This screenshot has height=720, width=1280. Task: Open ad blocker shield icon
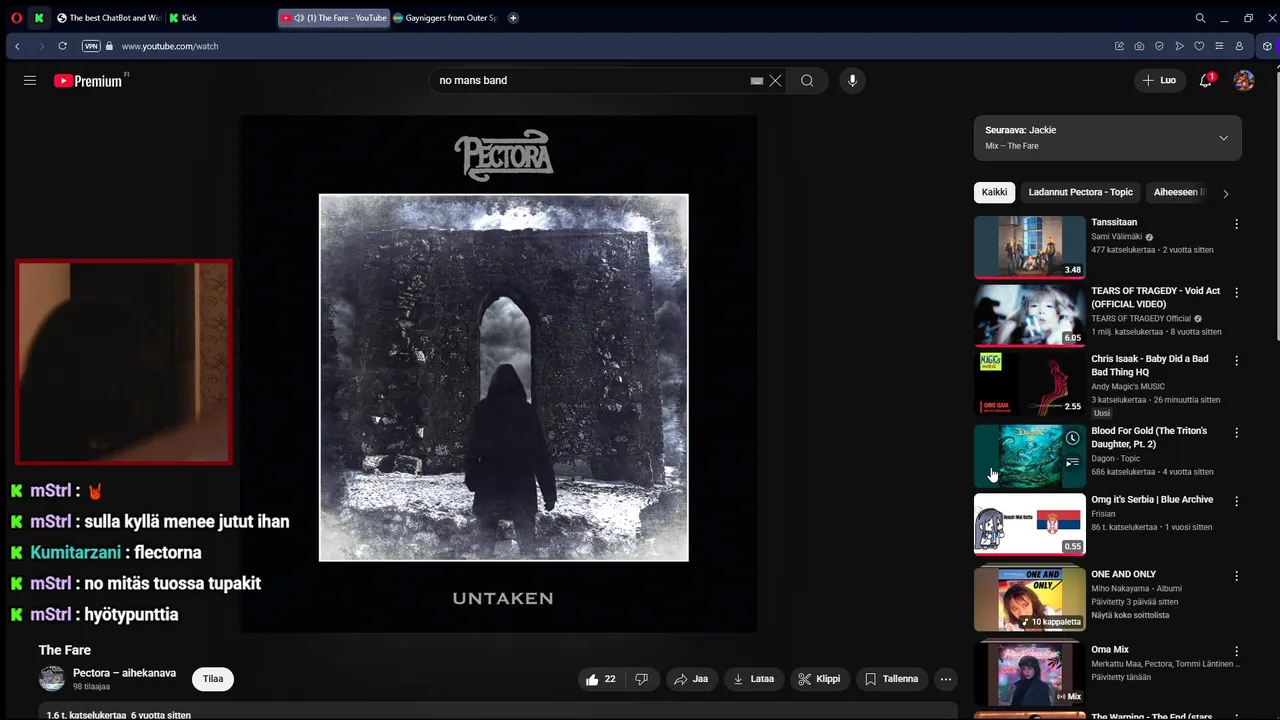1159,46
